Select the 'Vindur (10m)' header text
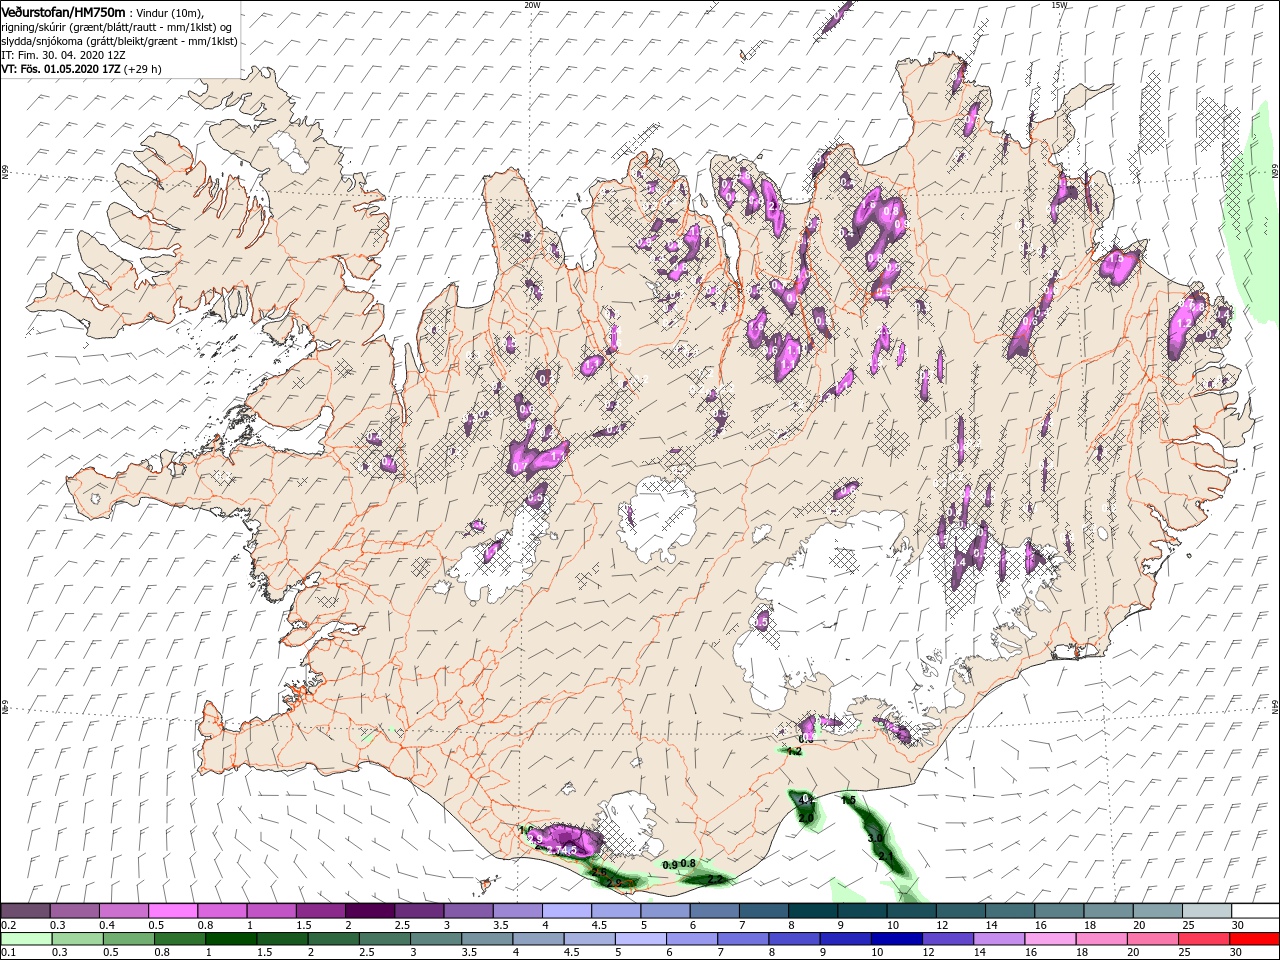 point(170,12)
